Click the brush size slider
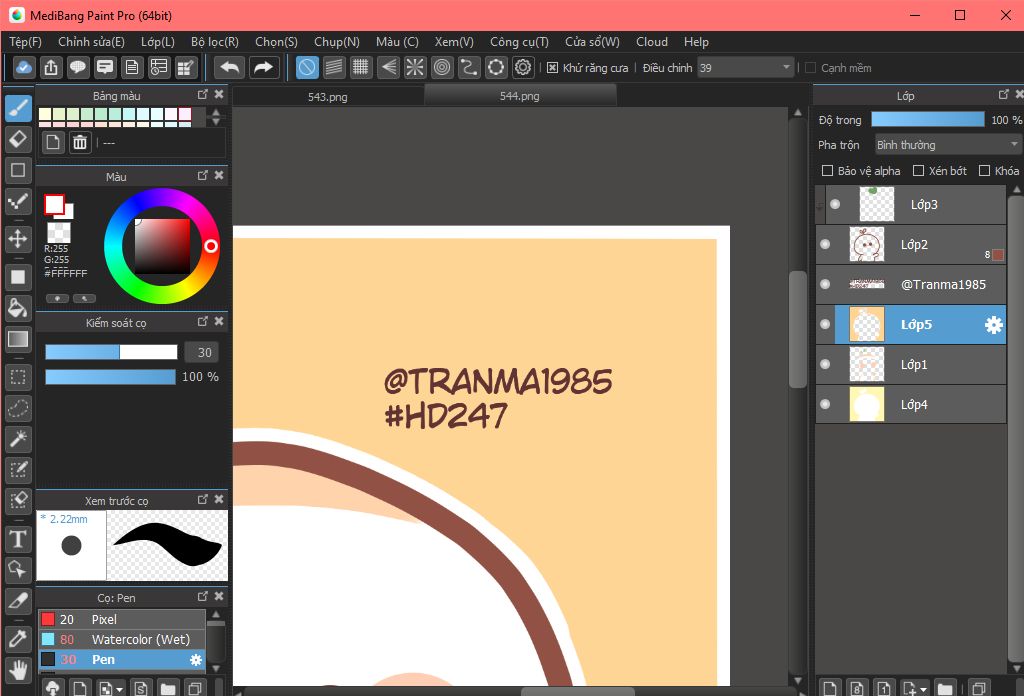This screenshot has height=696, width=1024. point(111,353)
